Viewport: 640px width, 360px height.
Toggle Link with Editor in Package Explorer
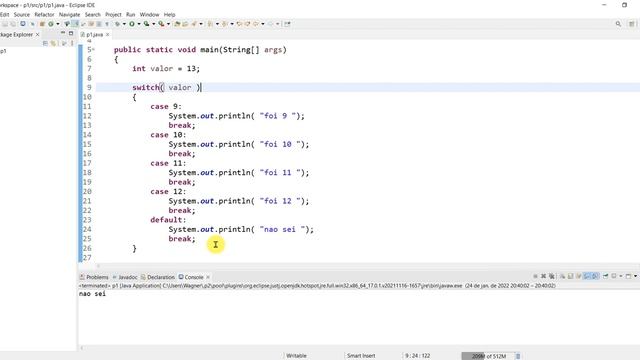point(53,43)
